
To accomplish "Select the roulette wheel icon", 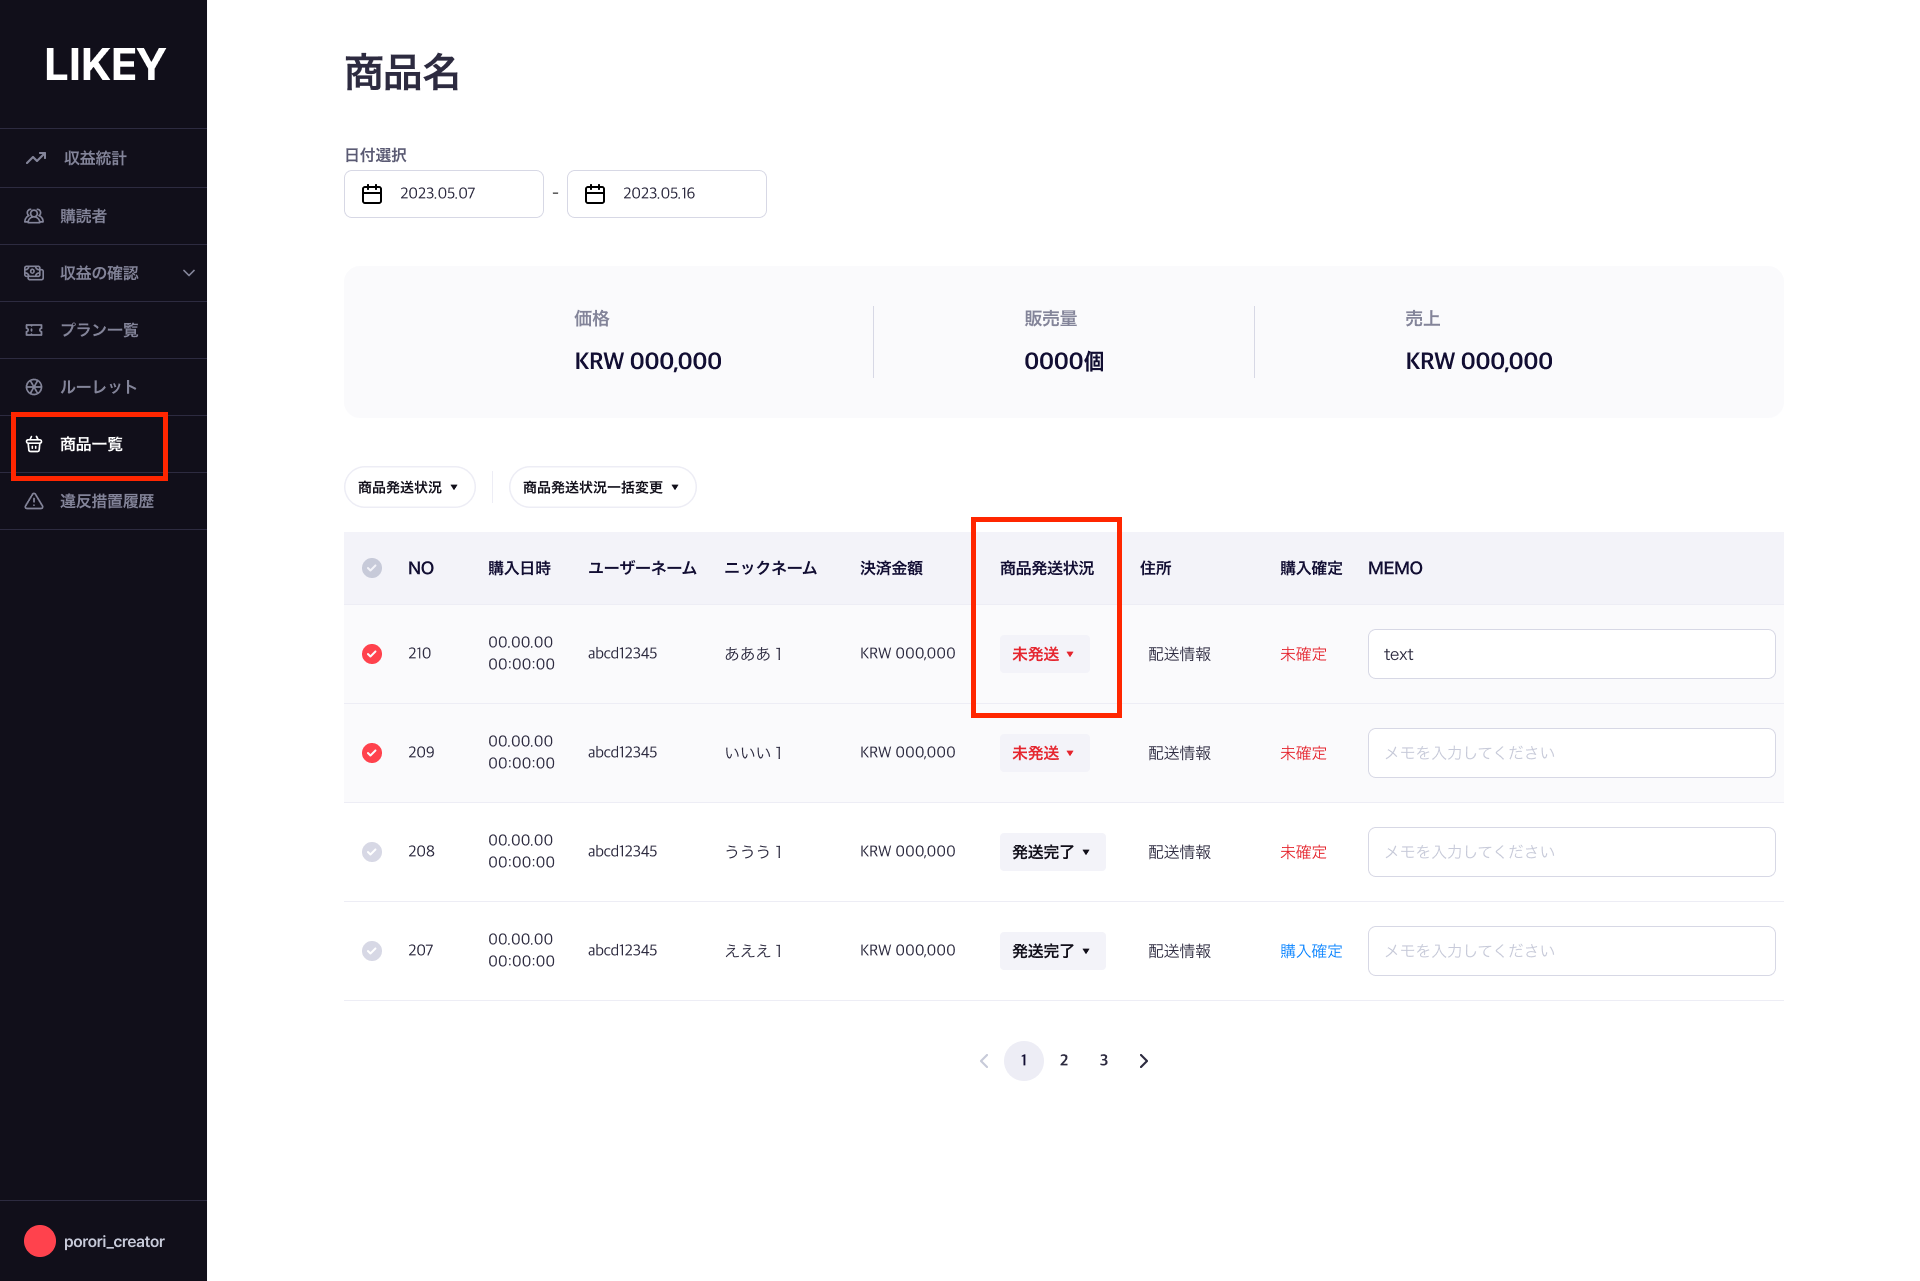I will [34, 387].
